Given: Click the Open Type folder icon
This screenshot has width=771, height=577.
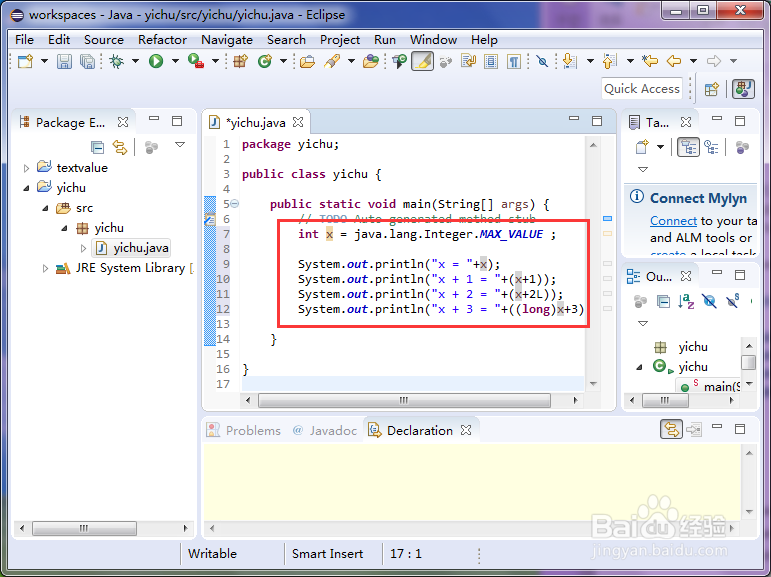Looking at the screenshot, I should coord(307,61).
